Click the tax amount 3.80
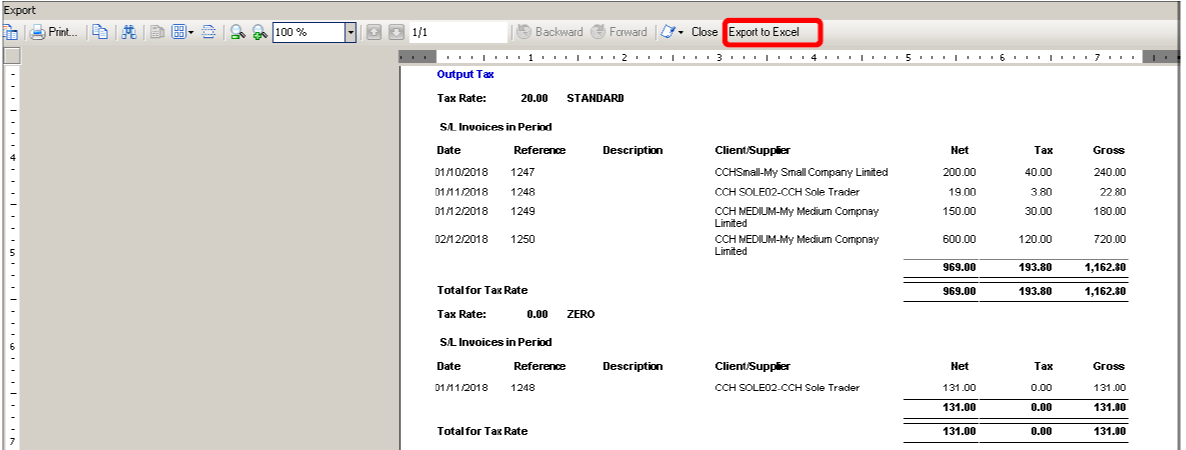The height and width of the screenshot is (450, 1186). point(1040,192)
